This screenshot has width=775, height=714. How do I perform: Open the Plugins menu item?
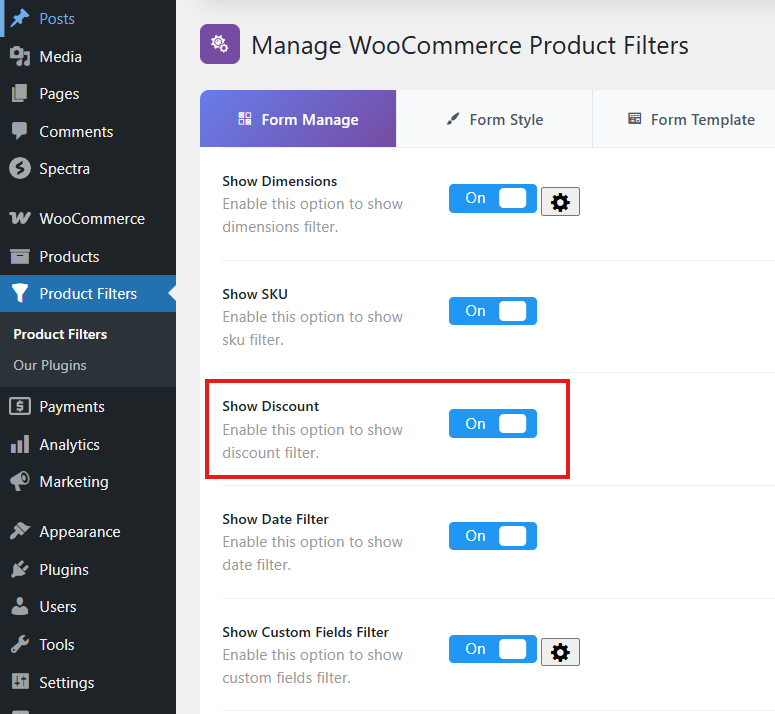click(88, 570)
